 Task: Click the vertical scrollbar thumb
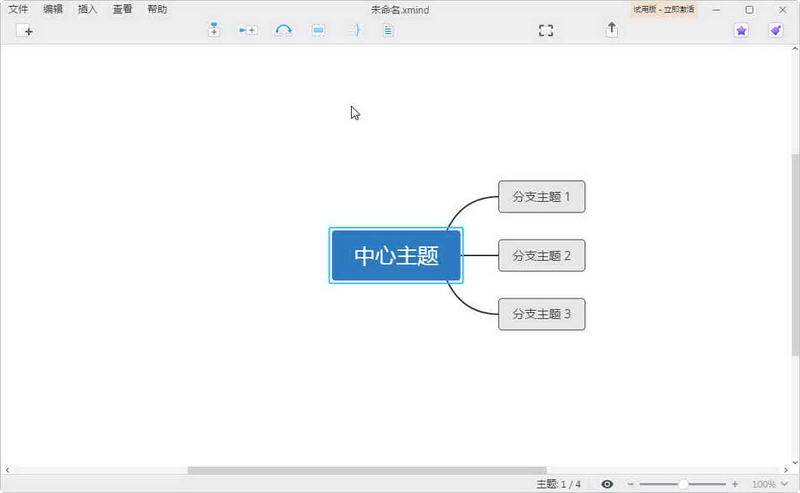795,254
